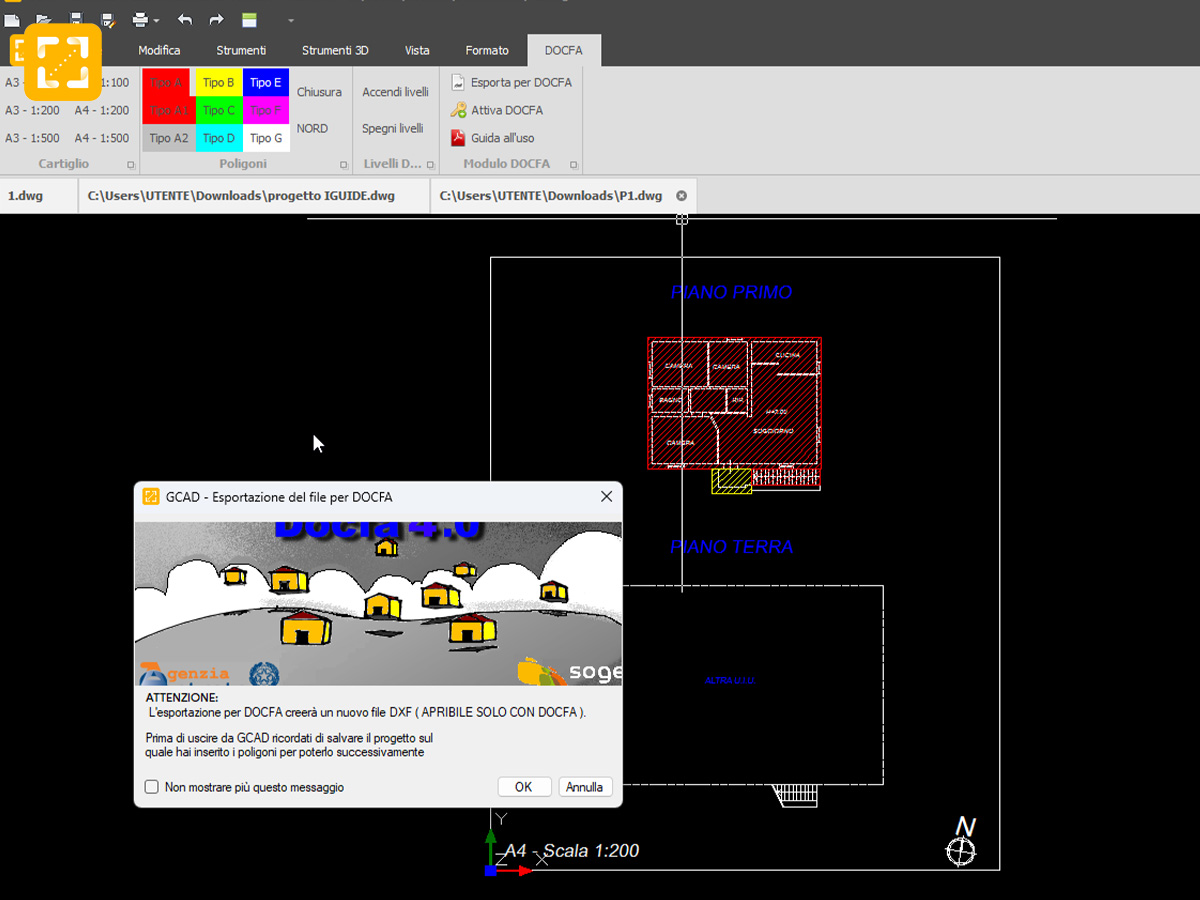Click Spegni livelli
The image size is (1200, 900).
point(392,128)
